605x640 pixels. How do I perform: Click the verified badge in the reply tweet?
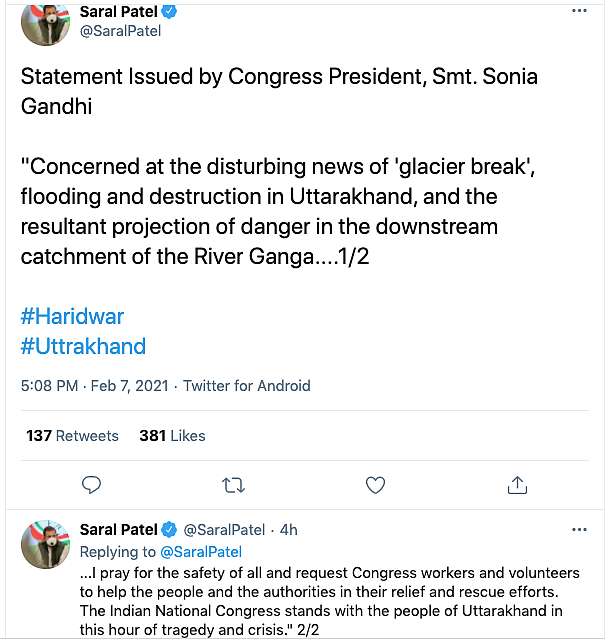pos(169,530)
